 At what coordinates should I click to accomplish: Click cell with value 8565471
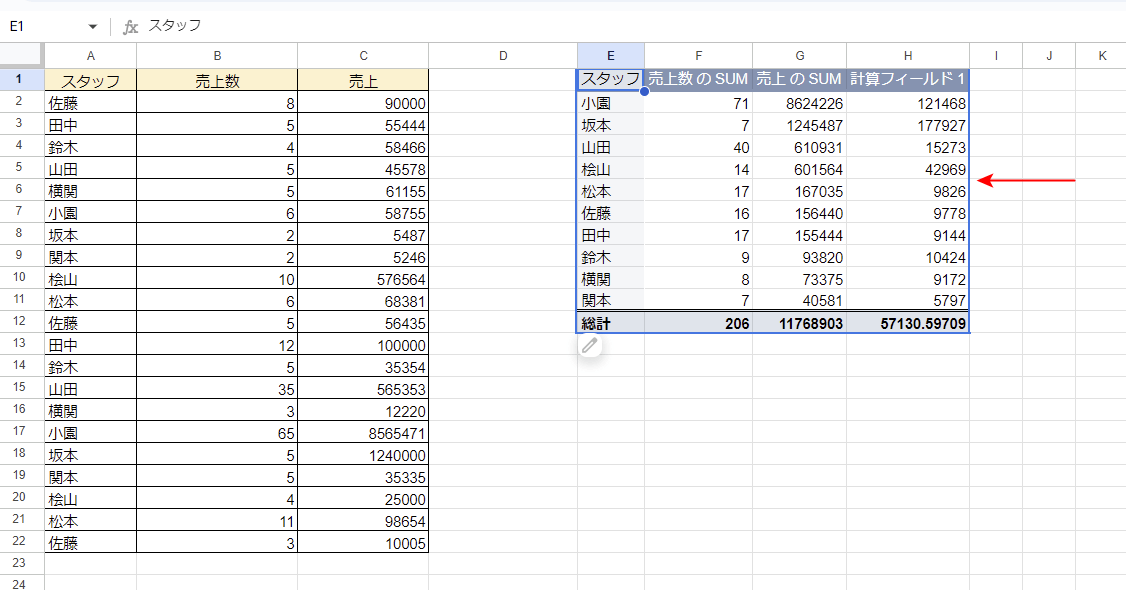point(362,433)
